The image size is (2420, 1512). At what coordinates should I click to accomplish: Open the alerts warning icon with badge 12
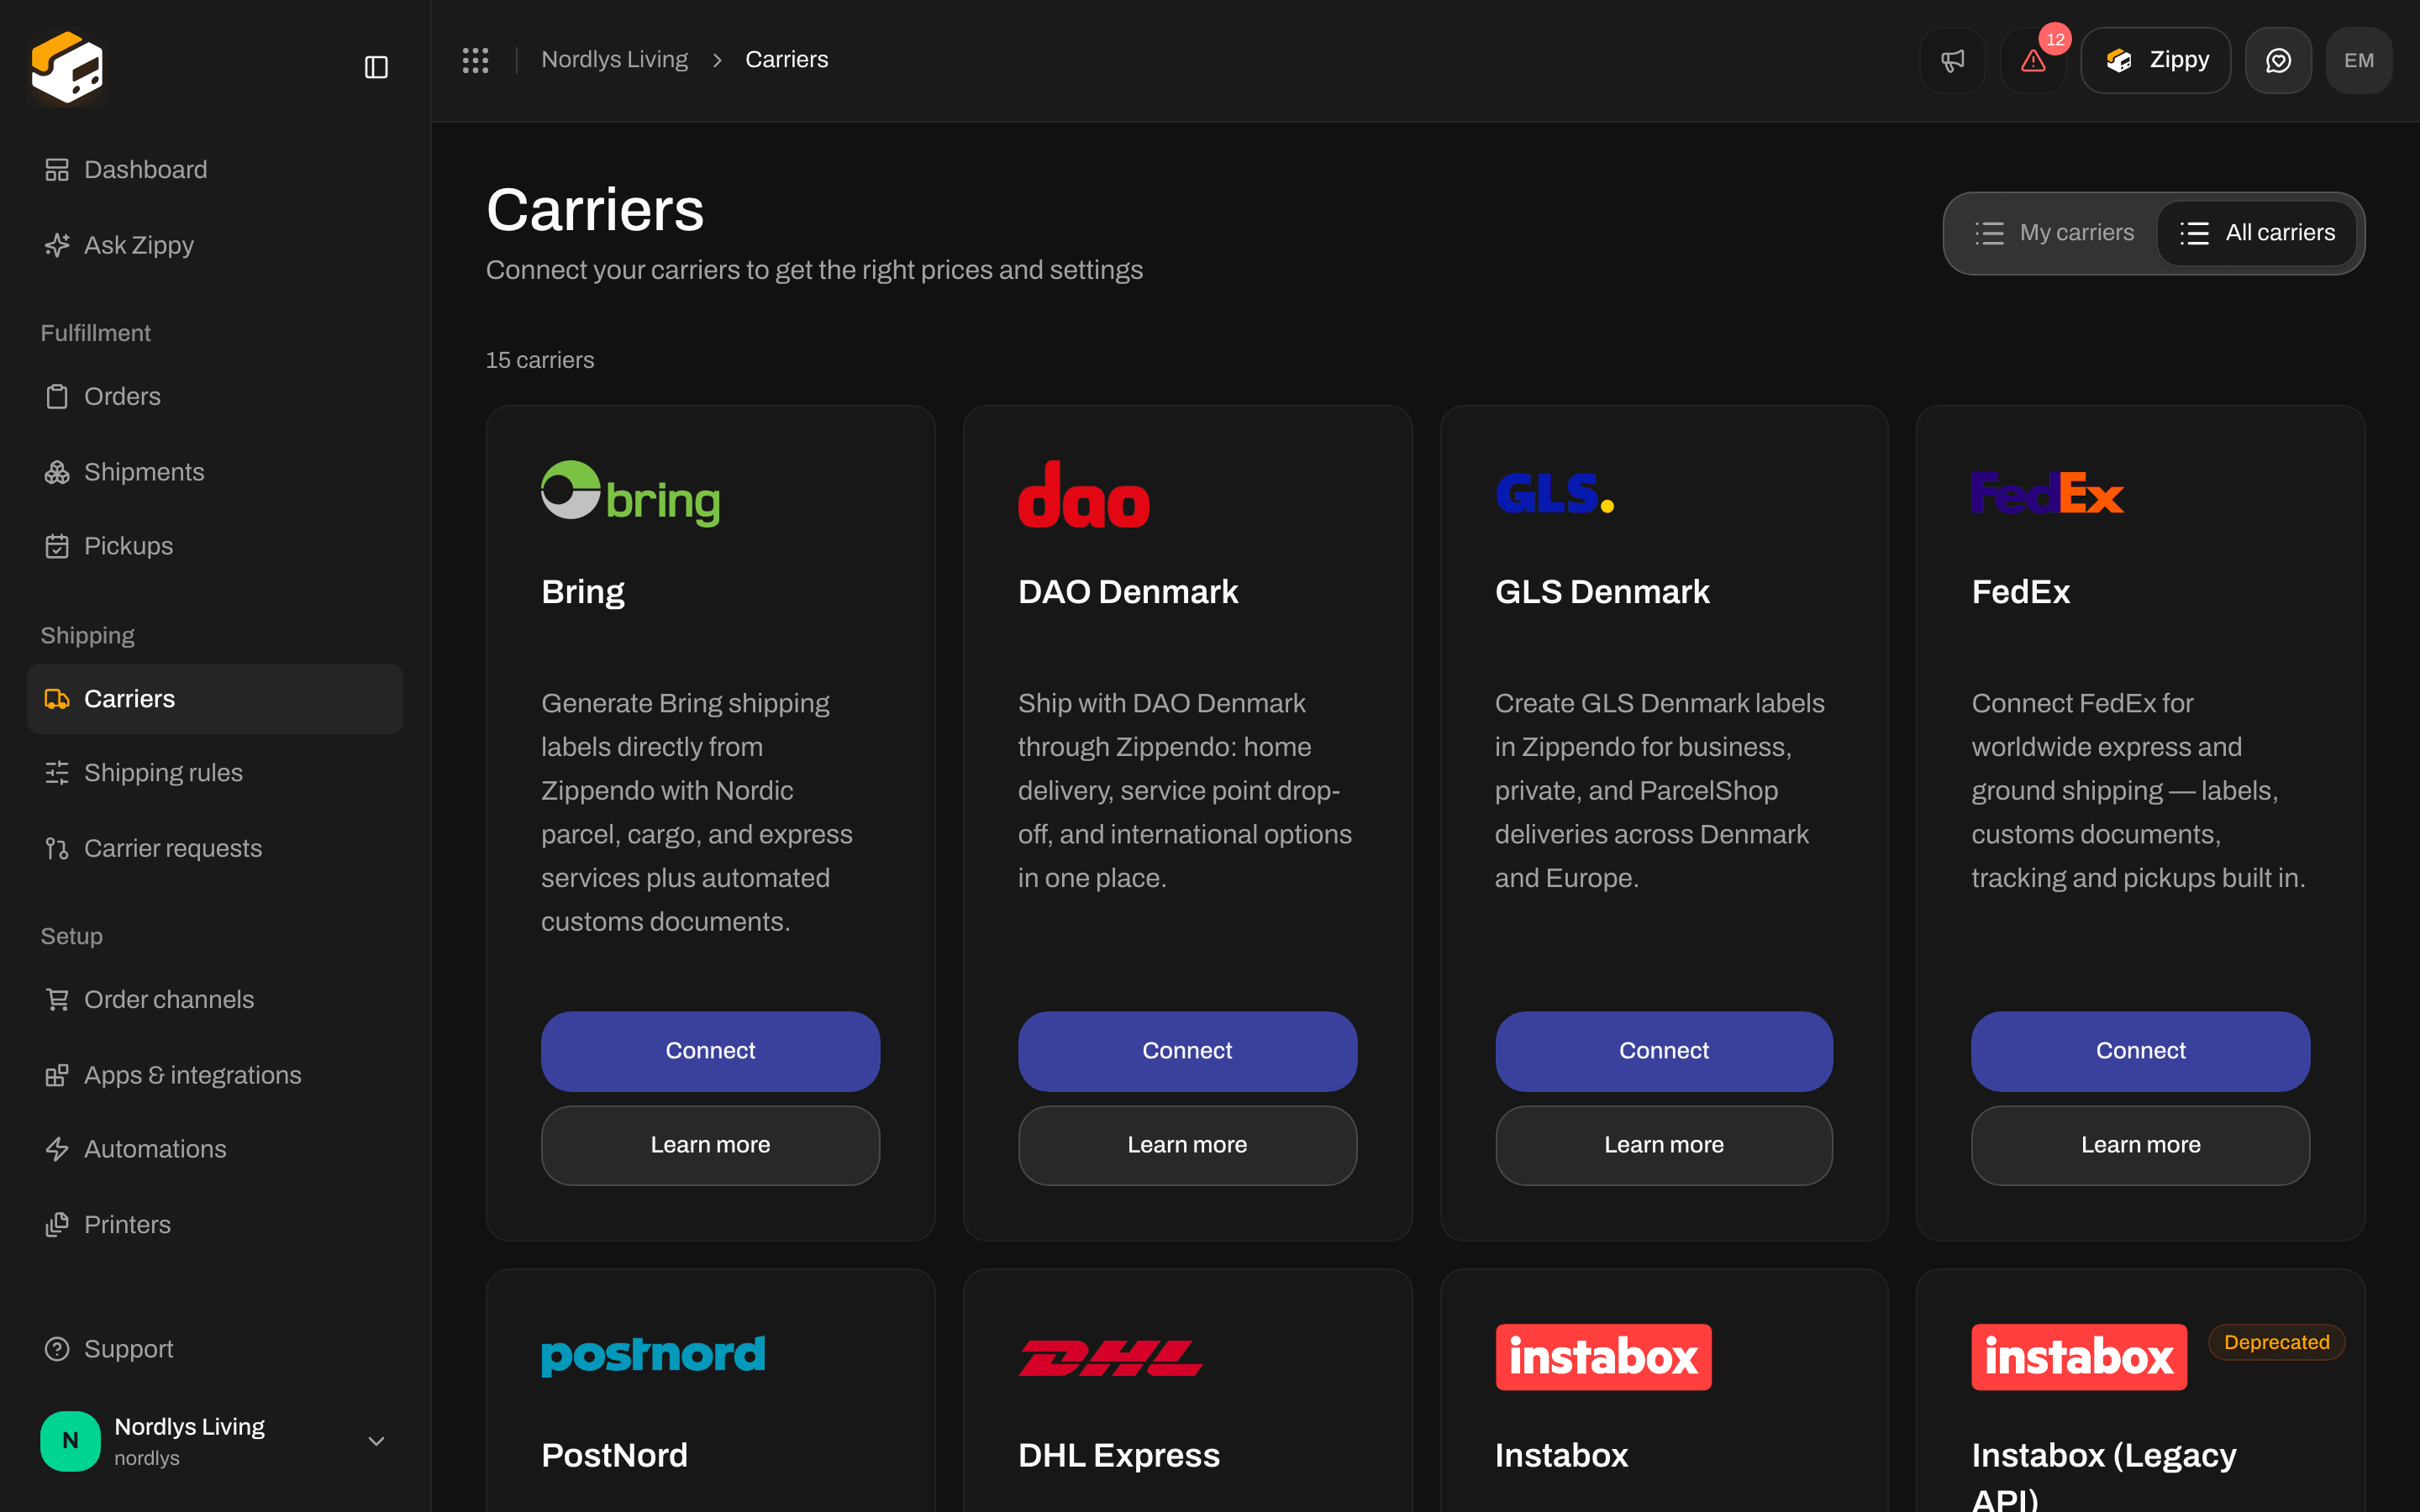pos(2033,60)
